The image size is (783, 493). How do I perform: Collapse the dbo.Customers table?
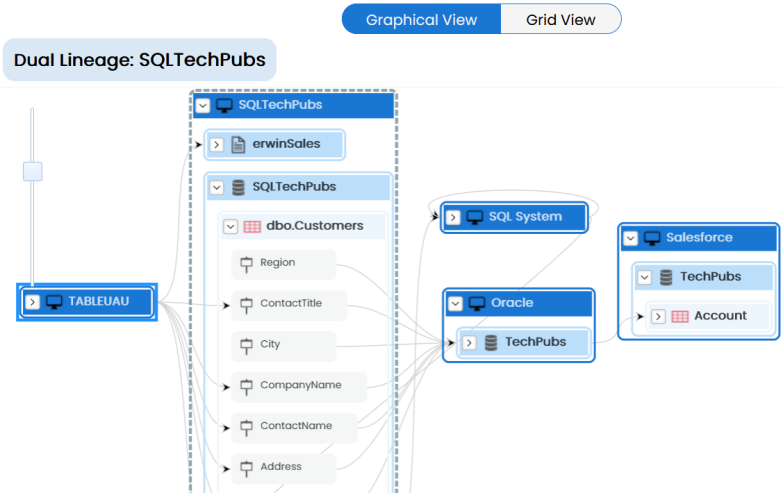(x=230, y=226)
